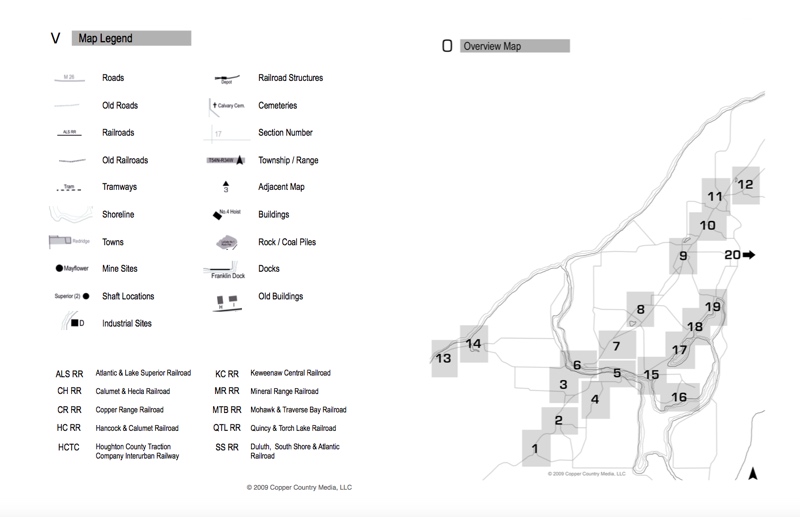
Task: Click the number 20 map reference
Action: coord(733,255)
